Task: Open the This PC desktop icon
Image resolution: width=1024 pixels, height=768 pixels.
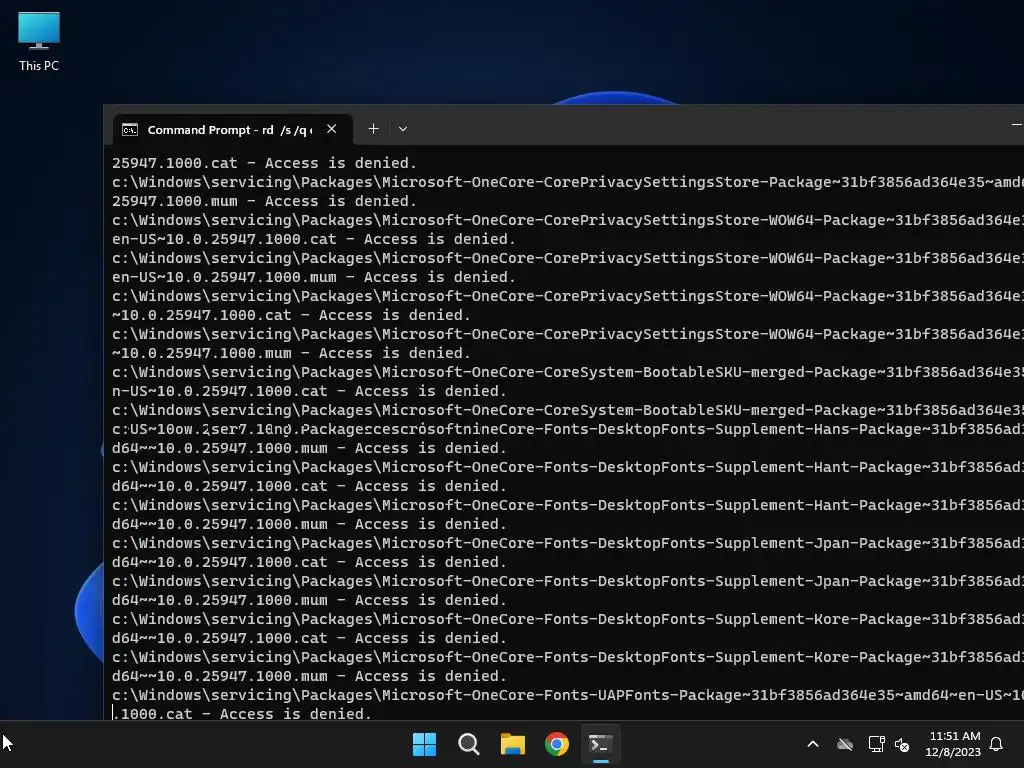Action: [x=39, y=42]
